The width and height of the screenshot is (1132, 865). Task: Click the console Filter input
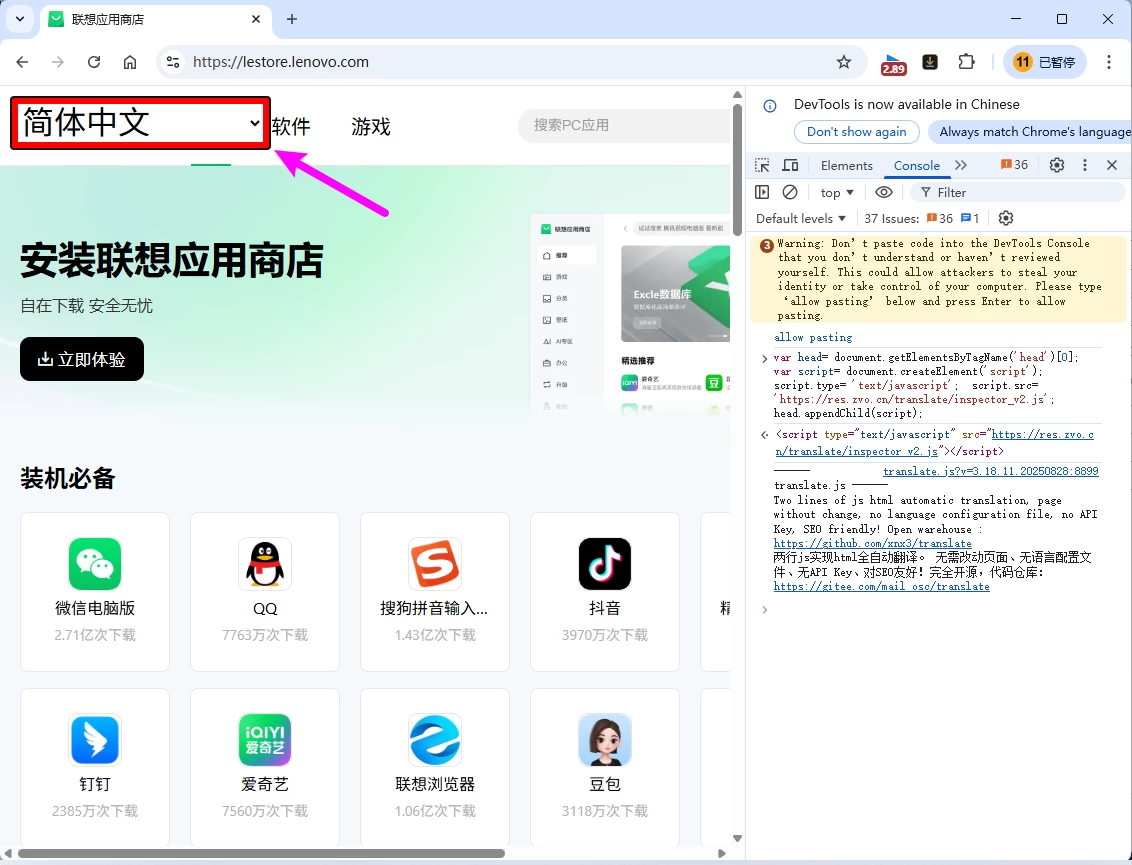click(1018, 193)
